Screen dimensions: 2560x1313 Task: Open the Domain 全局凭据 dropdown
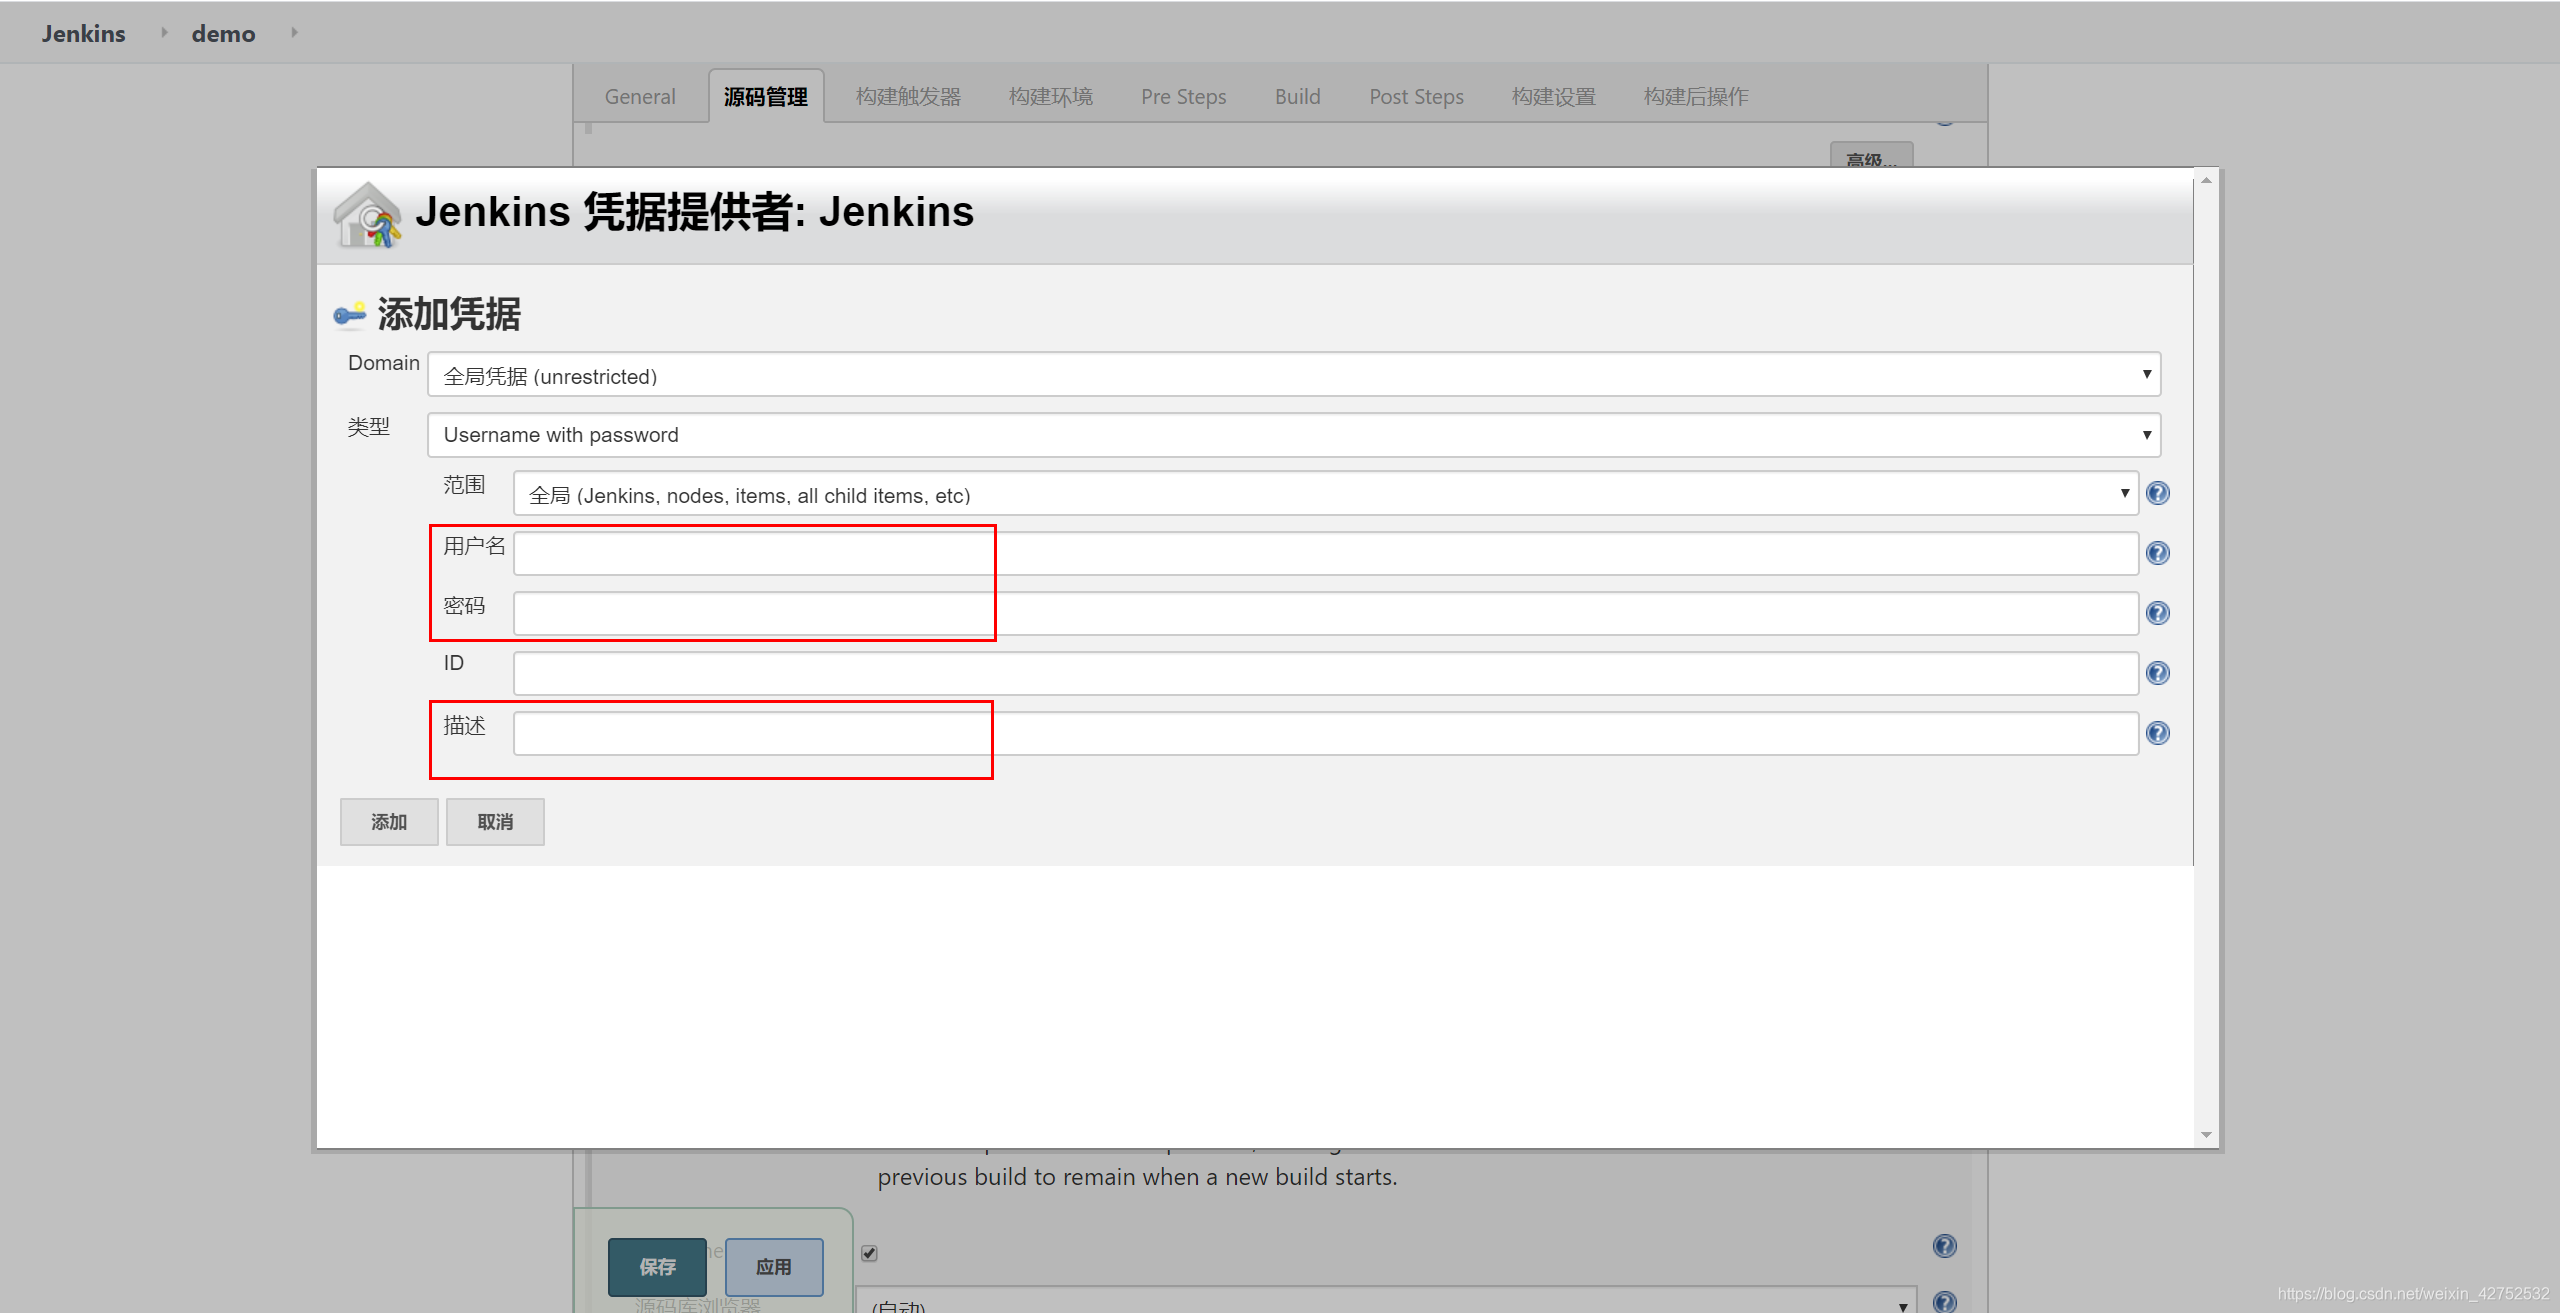pyautogui.click(x=1294, y=375)
